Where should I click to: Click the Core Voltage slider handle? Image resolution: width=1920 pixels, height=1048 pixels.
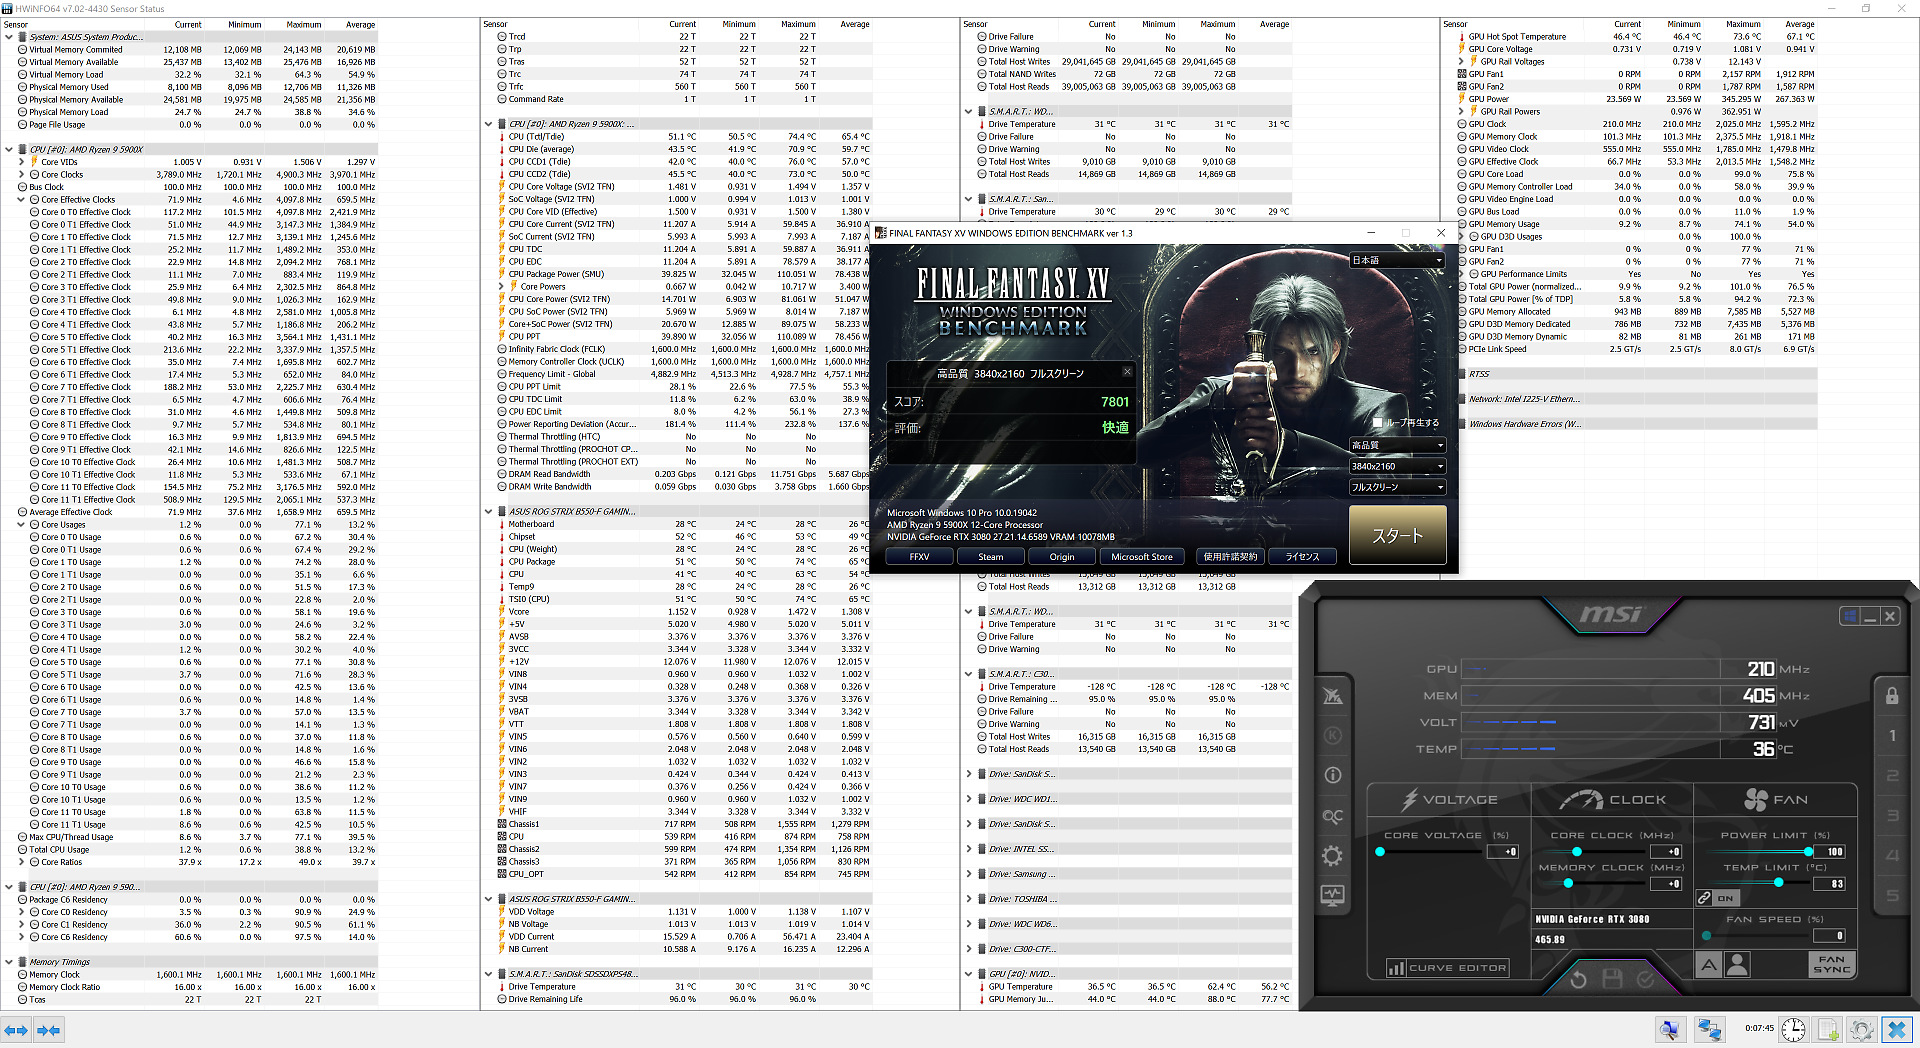(1380, 852)
